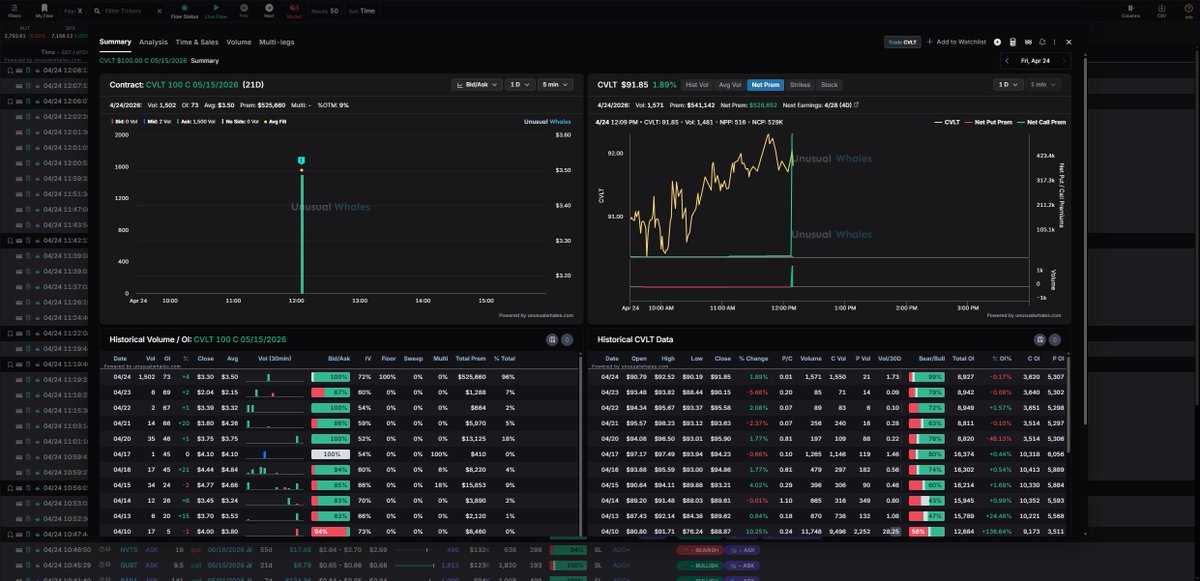The image size is (1200, 581).
Task: Open Columns settings icon
Action: click(1131, 11)
